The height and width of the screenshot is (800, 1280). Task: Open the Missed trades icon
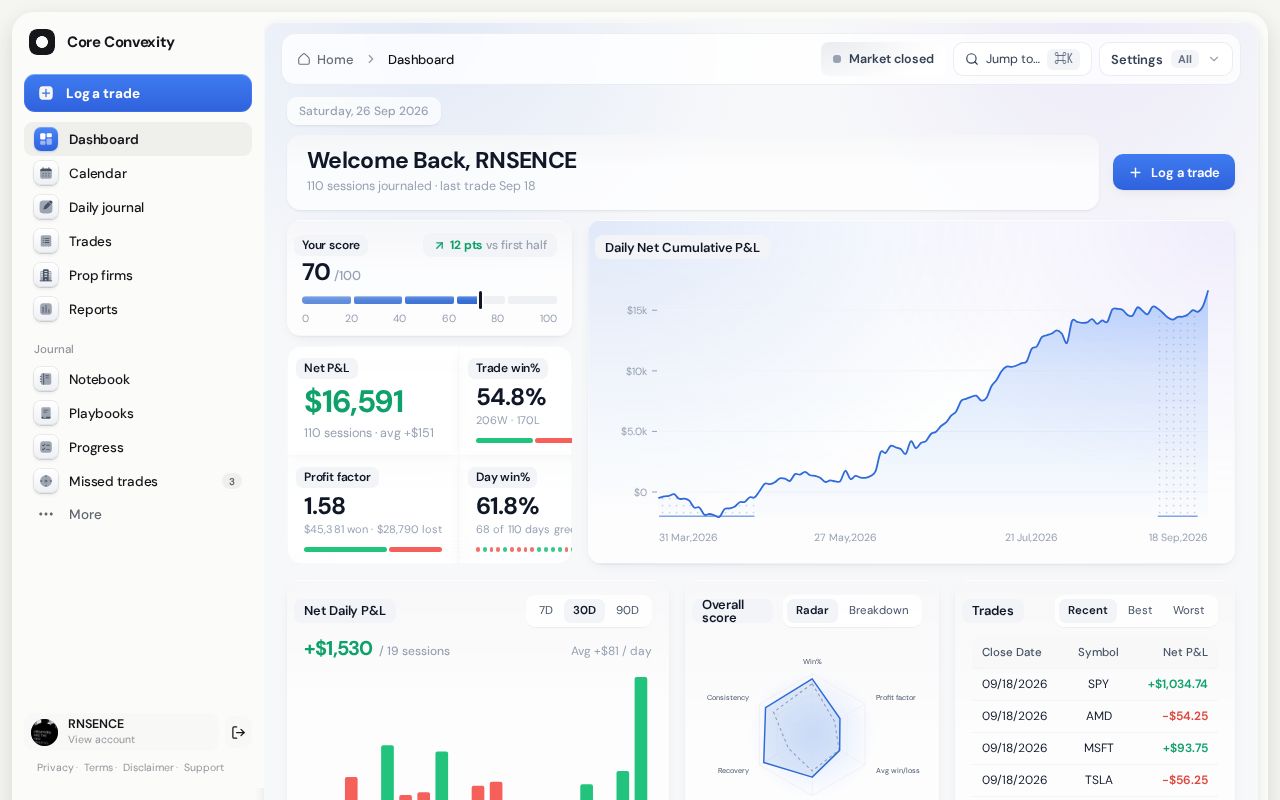46,481
